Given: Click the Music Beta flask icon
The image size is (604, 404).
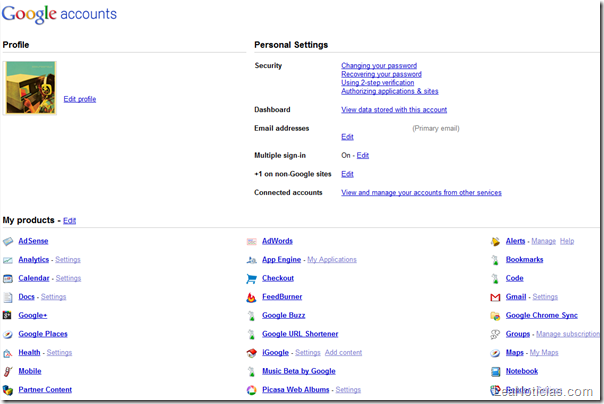Looking at the screenshot, I should pyautogui.click(x=252, y=371).
